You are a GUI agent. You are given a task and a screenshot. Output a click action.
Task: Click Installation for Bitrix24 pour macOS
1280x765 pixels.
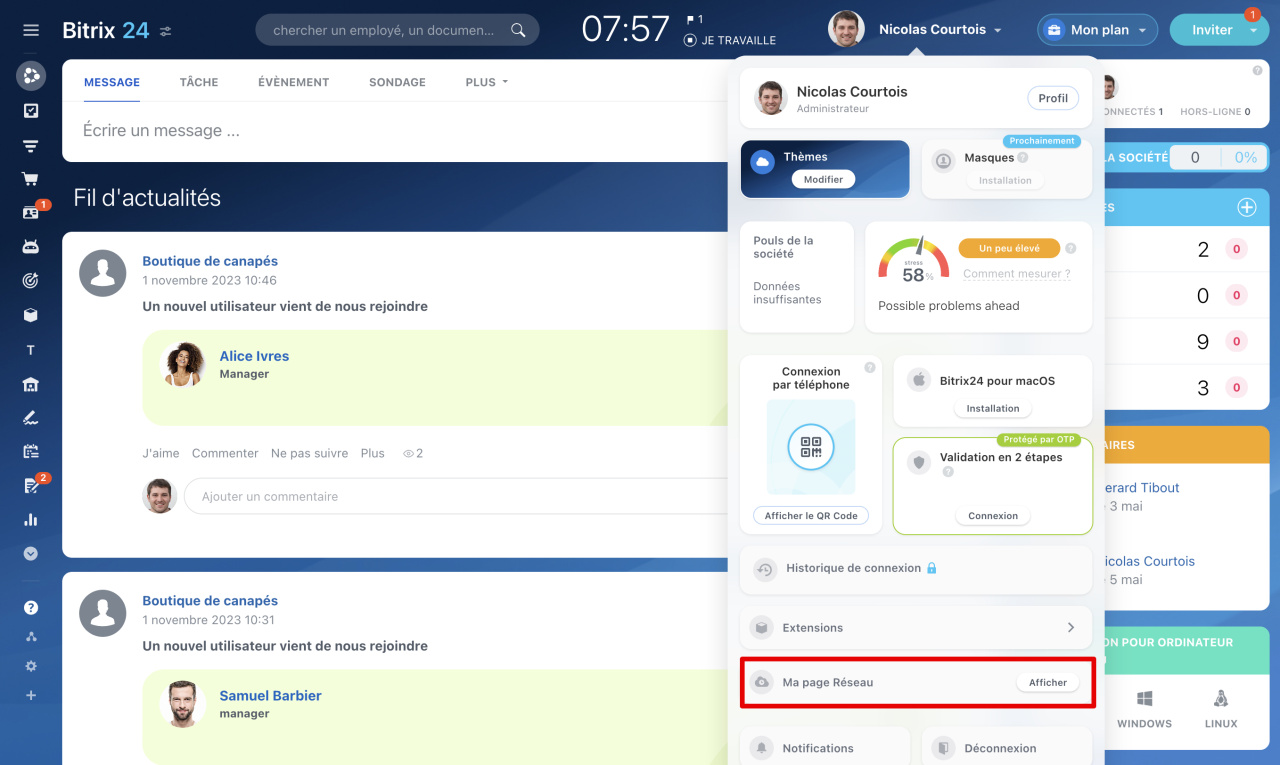point(993,408)
